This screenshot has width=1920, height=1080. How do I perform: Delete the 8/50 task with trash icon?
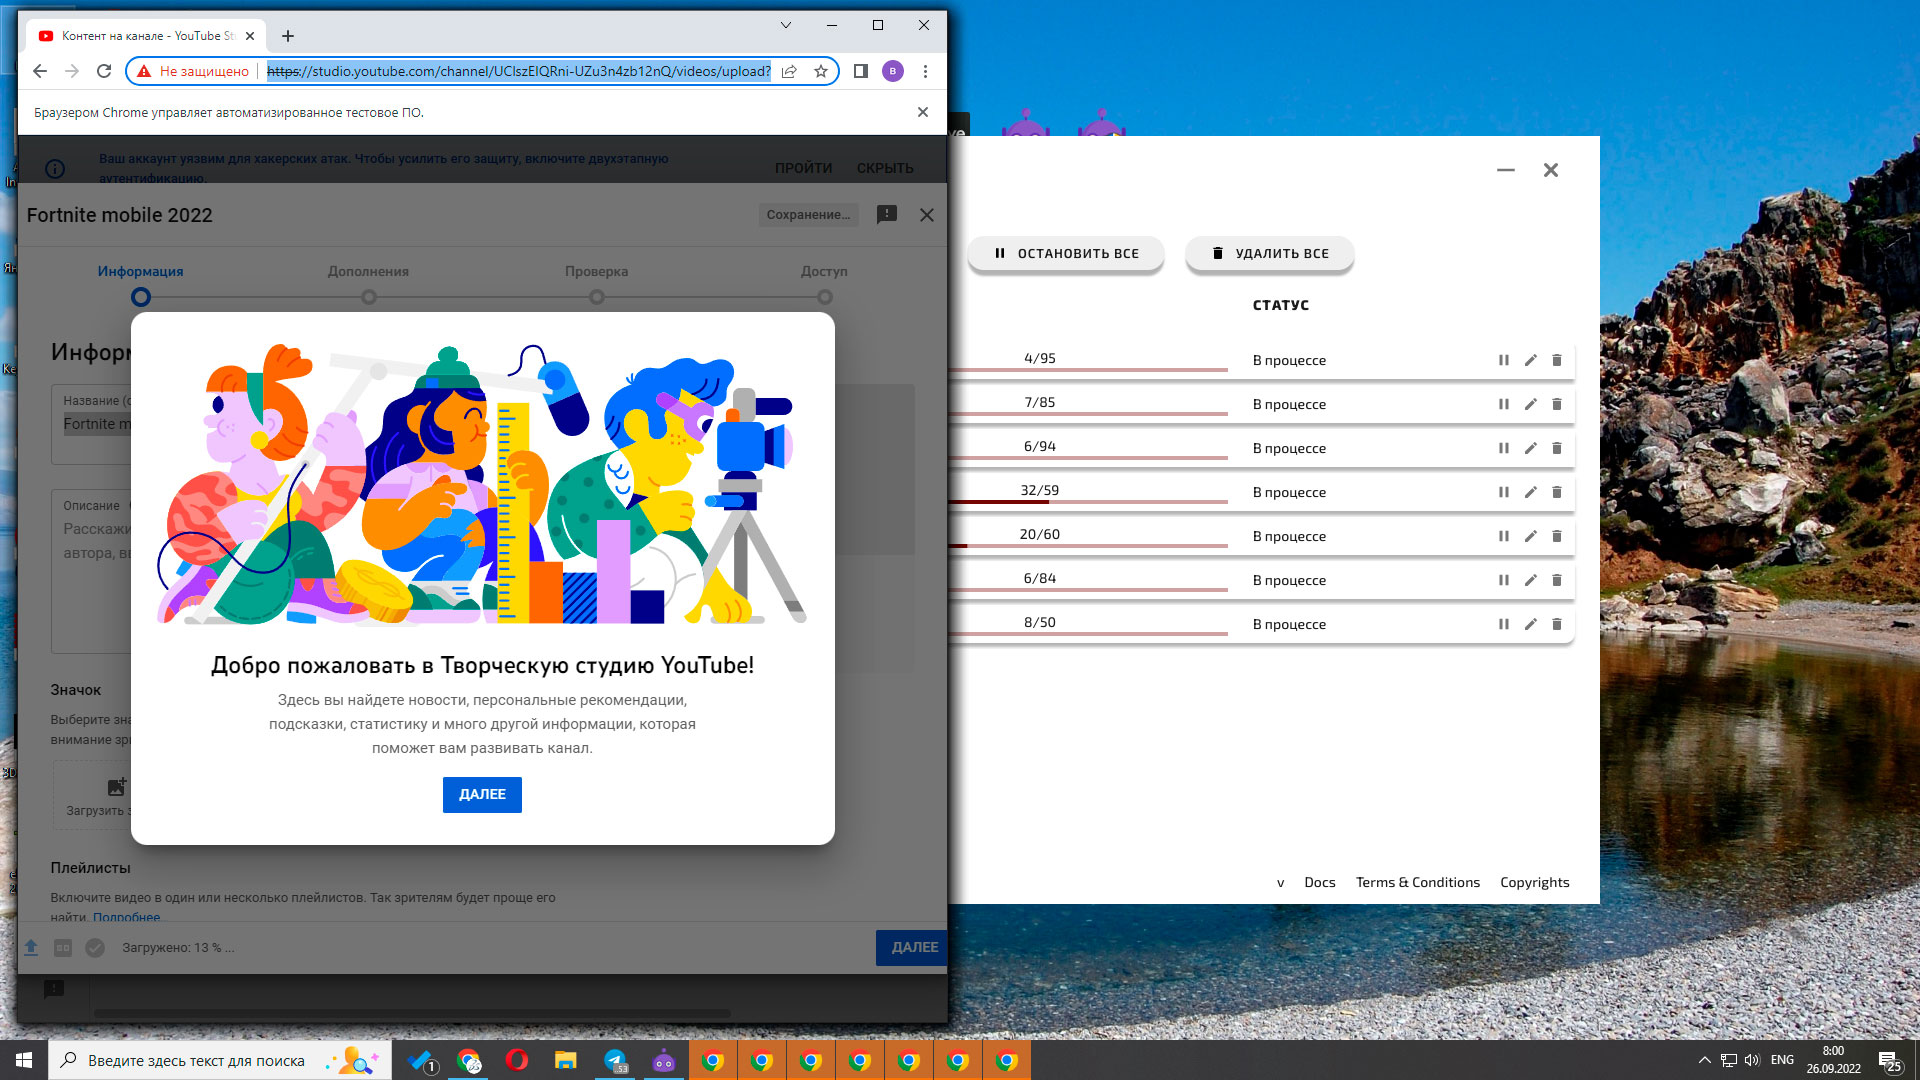click(x=1557, y=624)
